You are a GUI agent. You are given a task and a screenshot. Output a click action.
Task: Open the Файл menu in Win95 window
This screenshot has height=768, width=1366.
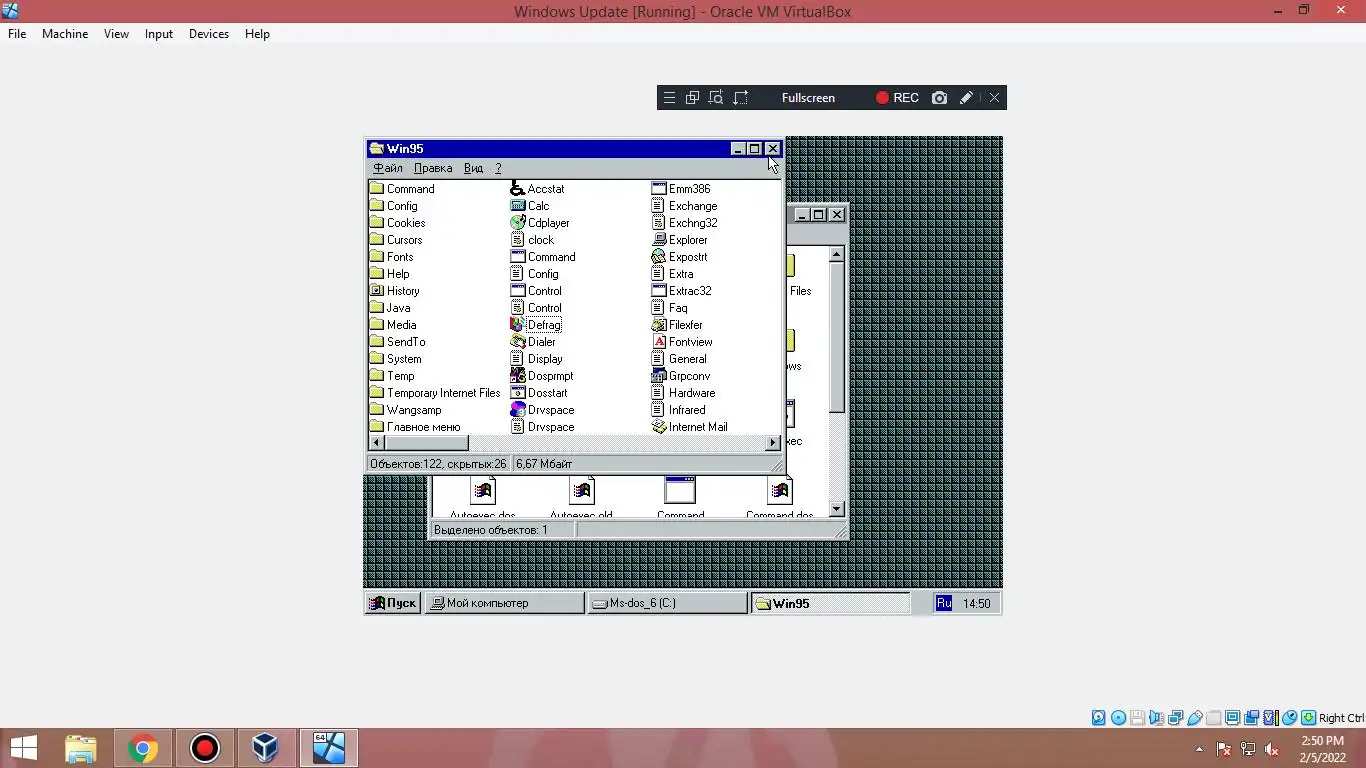388,168
